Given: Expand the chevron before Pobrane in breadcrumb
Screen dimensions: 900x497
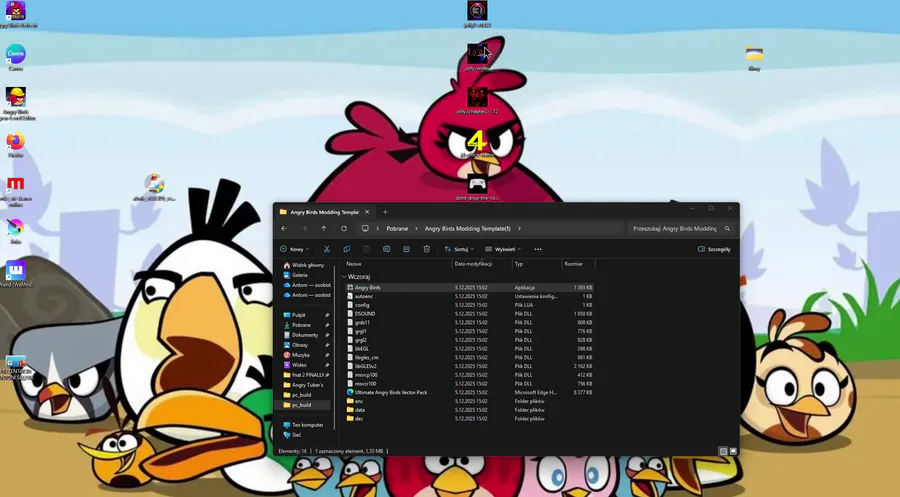Looking at the screenshot, I should tap(378, 228).
